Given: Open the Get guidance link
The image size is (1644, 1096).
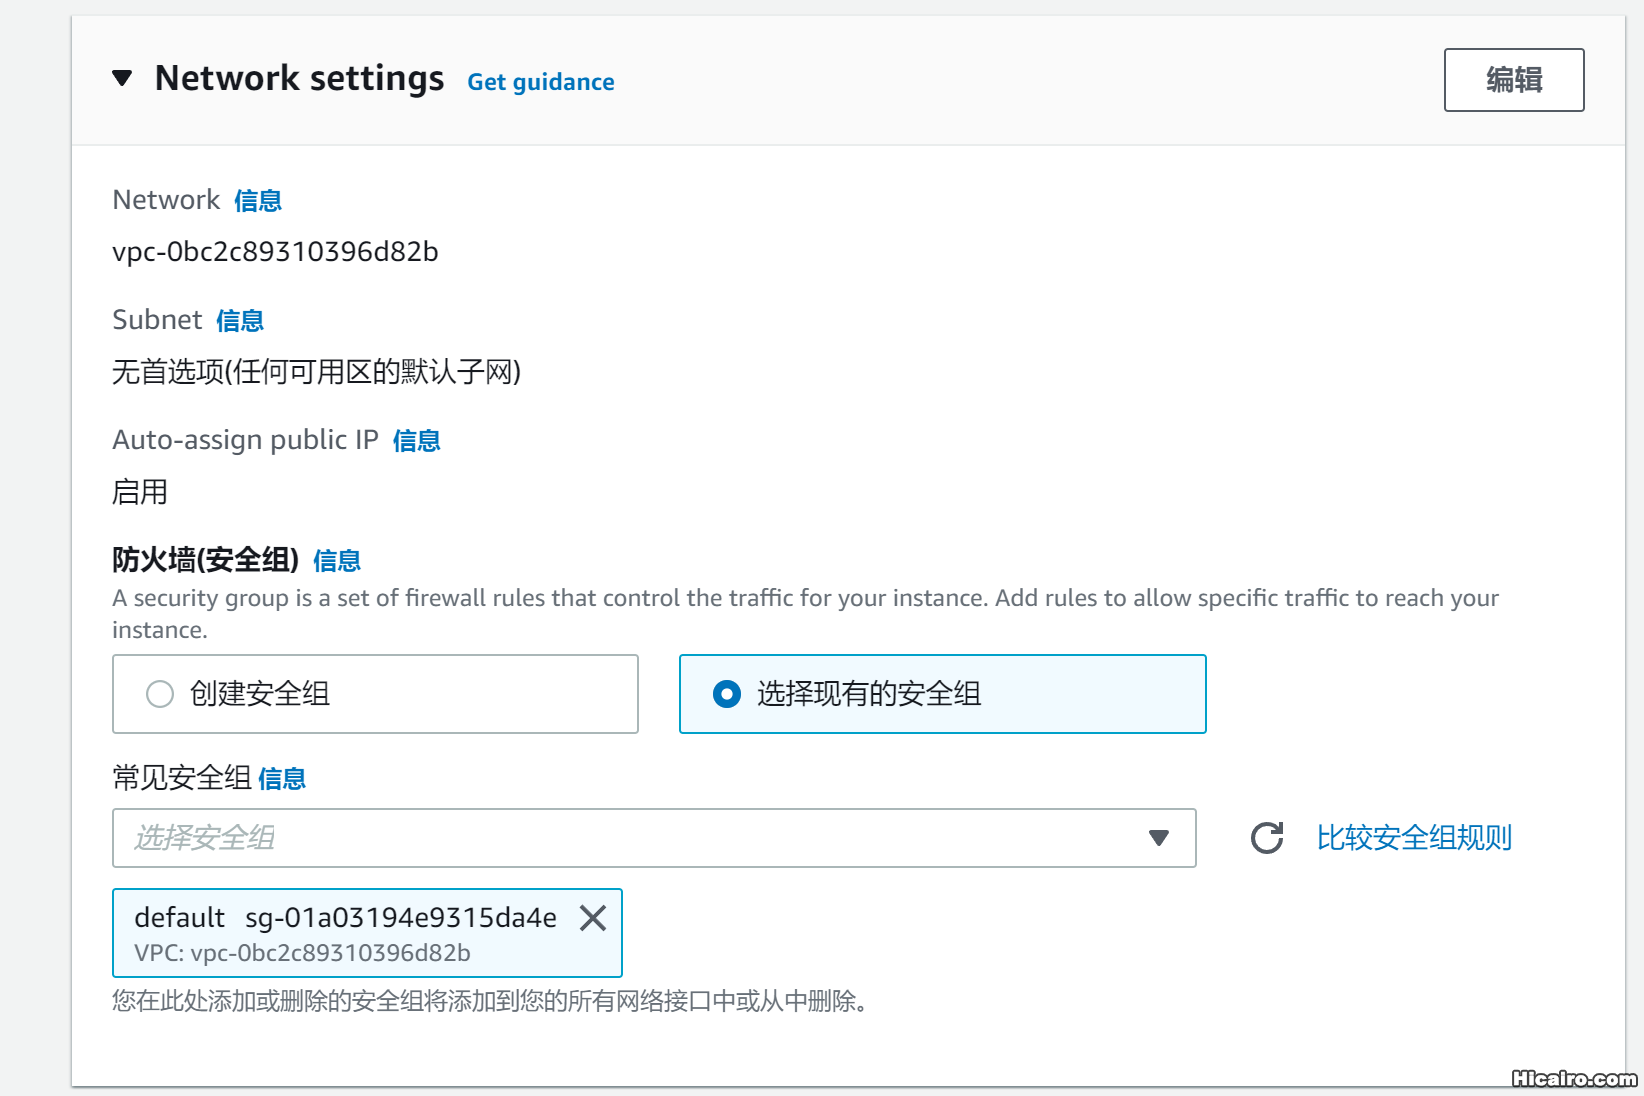Looking at the screenshot, I should pyautogui.click(x=540, y=82).
